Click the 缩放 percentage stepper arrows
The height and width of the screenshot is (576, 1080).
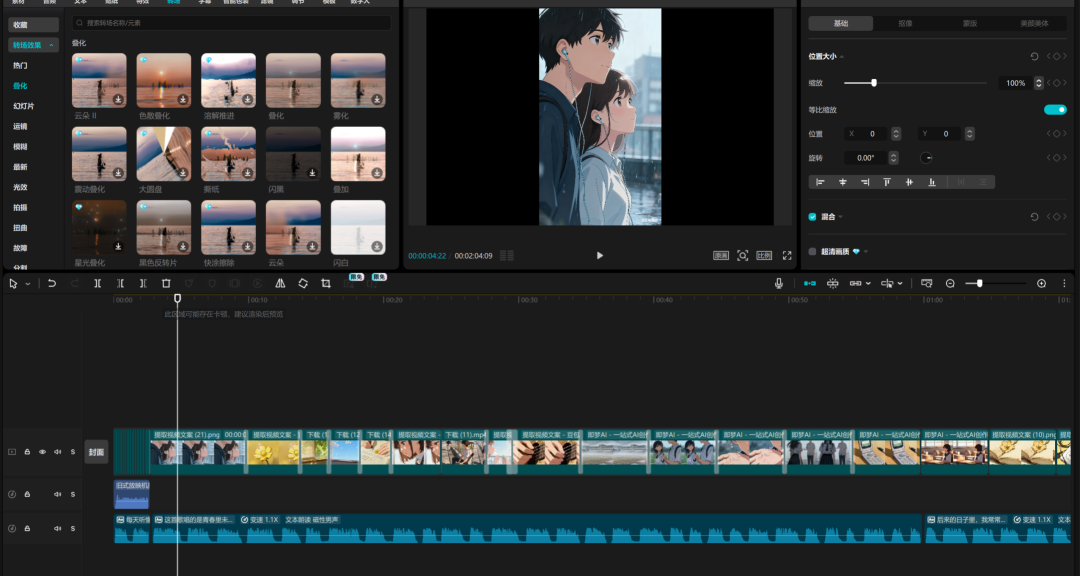click(1039, 83)
